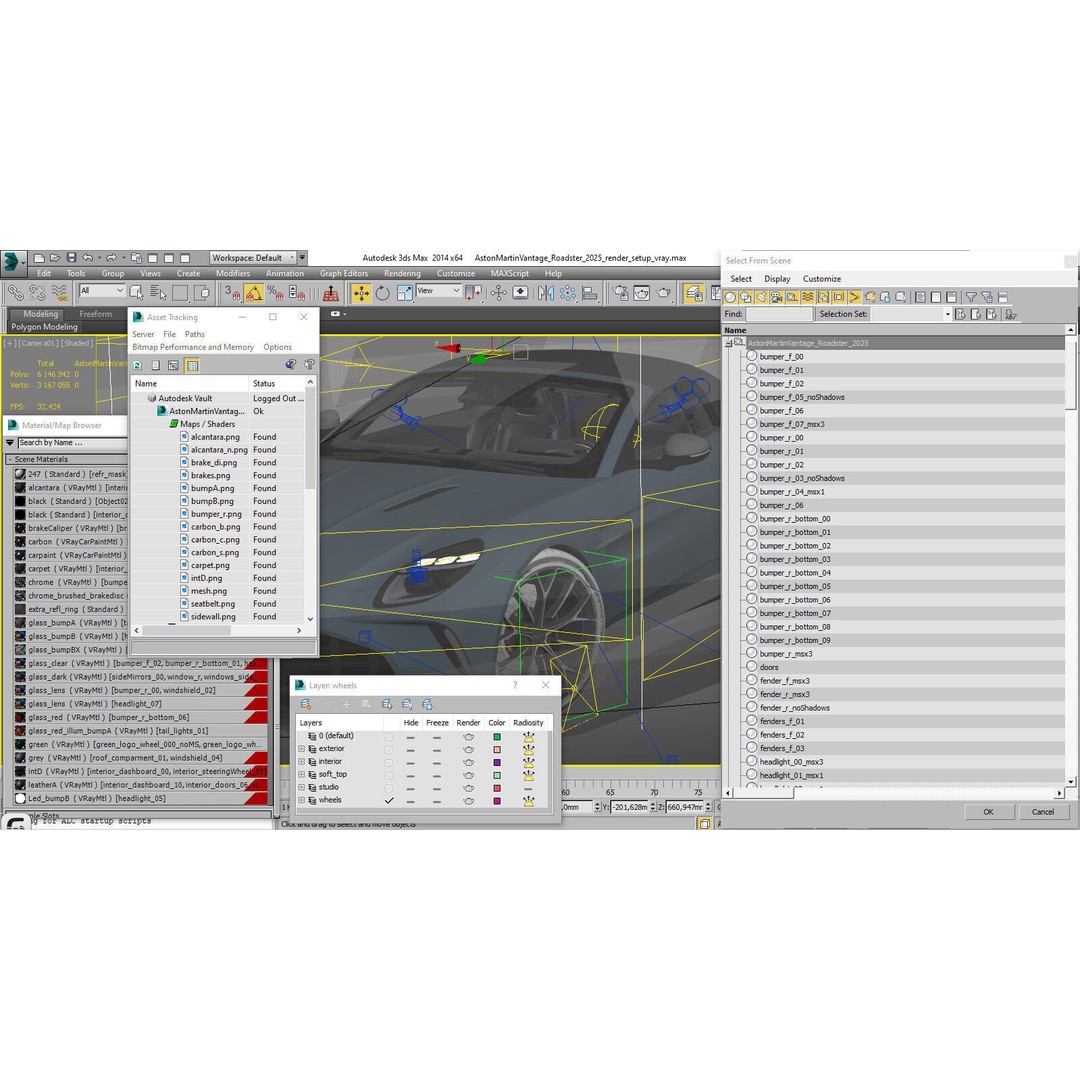This screenshot has width=1080, height=1080.
Task: Expand the interior layer tree node
Action: [301, 762]
